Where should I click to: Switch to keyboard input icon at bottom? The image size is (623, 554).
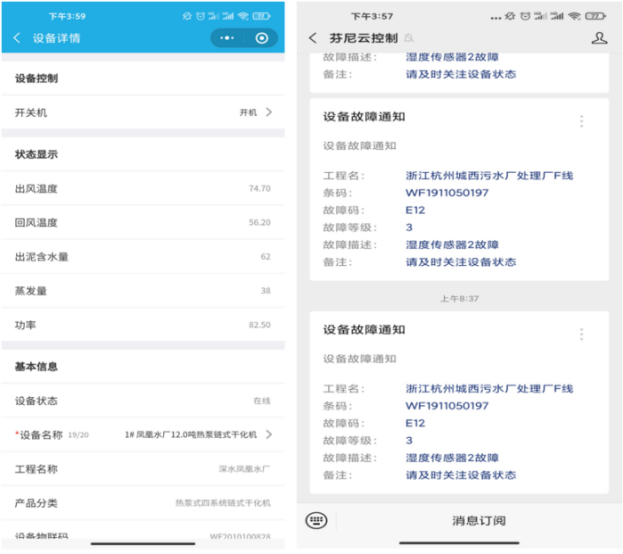click(317, 520)
